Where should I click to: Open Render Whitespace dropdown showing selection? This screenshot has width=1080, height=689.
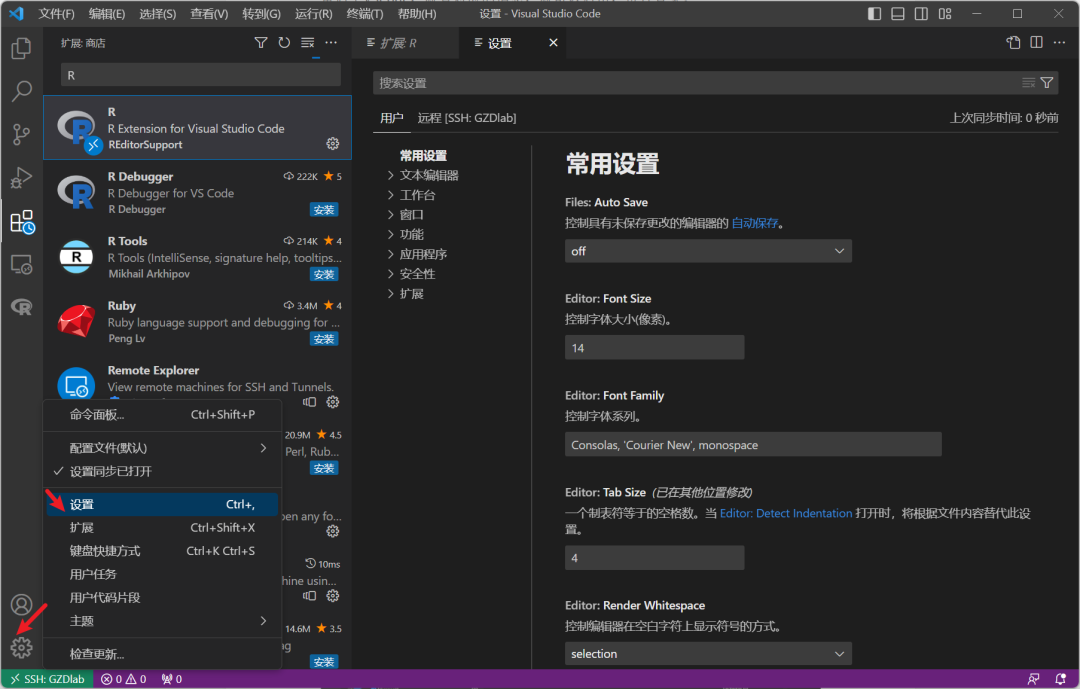708,654
